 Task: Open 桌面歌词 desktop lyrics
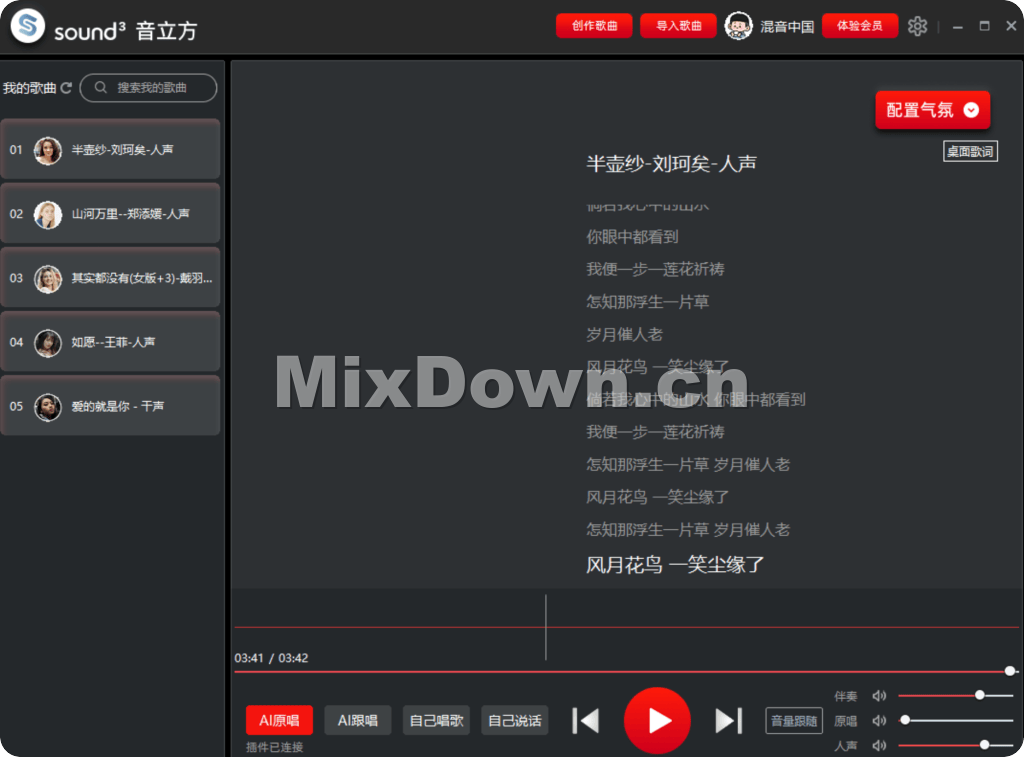coord(969,151)
